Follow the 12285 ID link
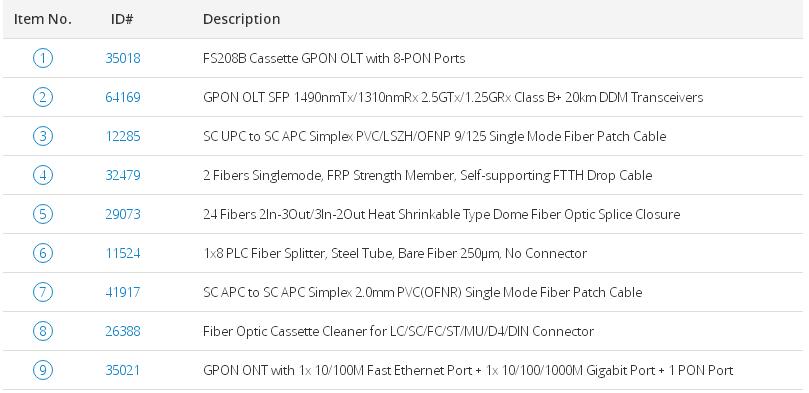 (x=123, y=136)
